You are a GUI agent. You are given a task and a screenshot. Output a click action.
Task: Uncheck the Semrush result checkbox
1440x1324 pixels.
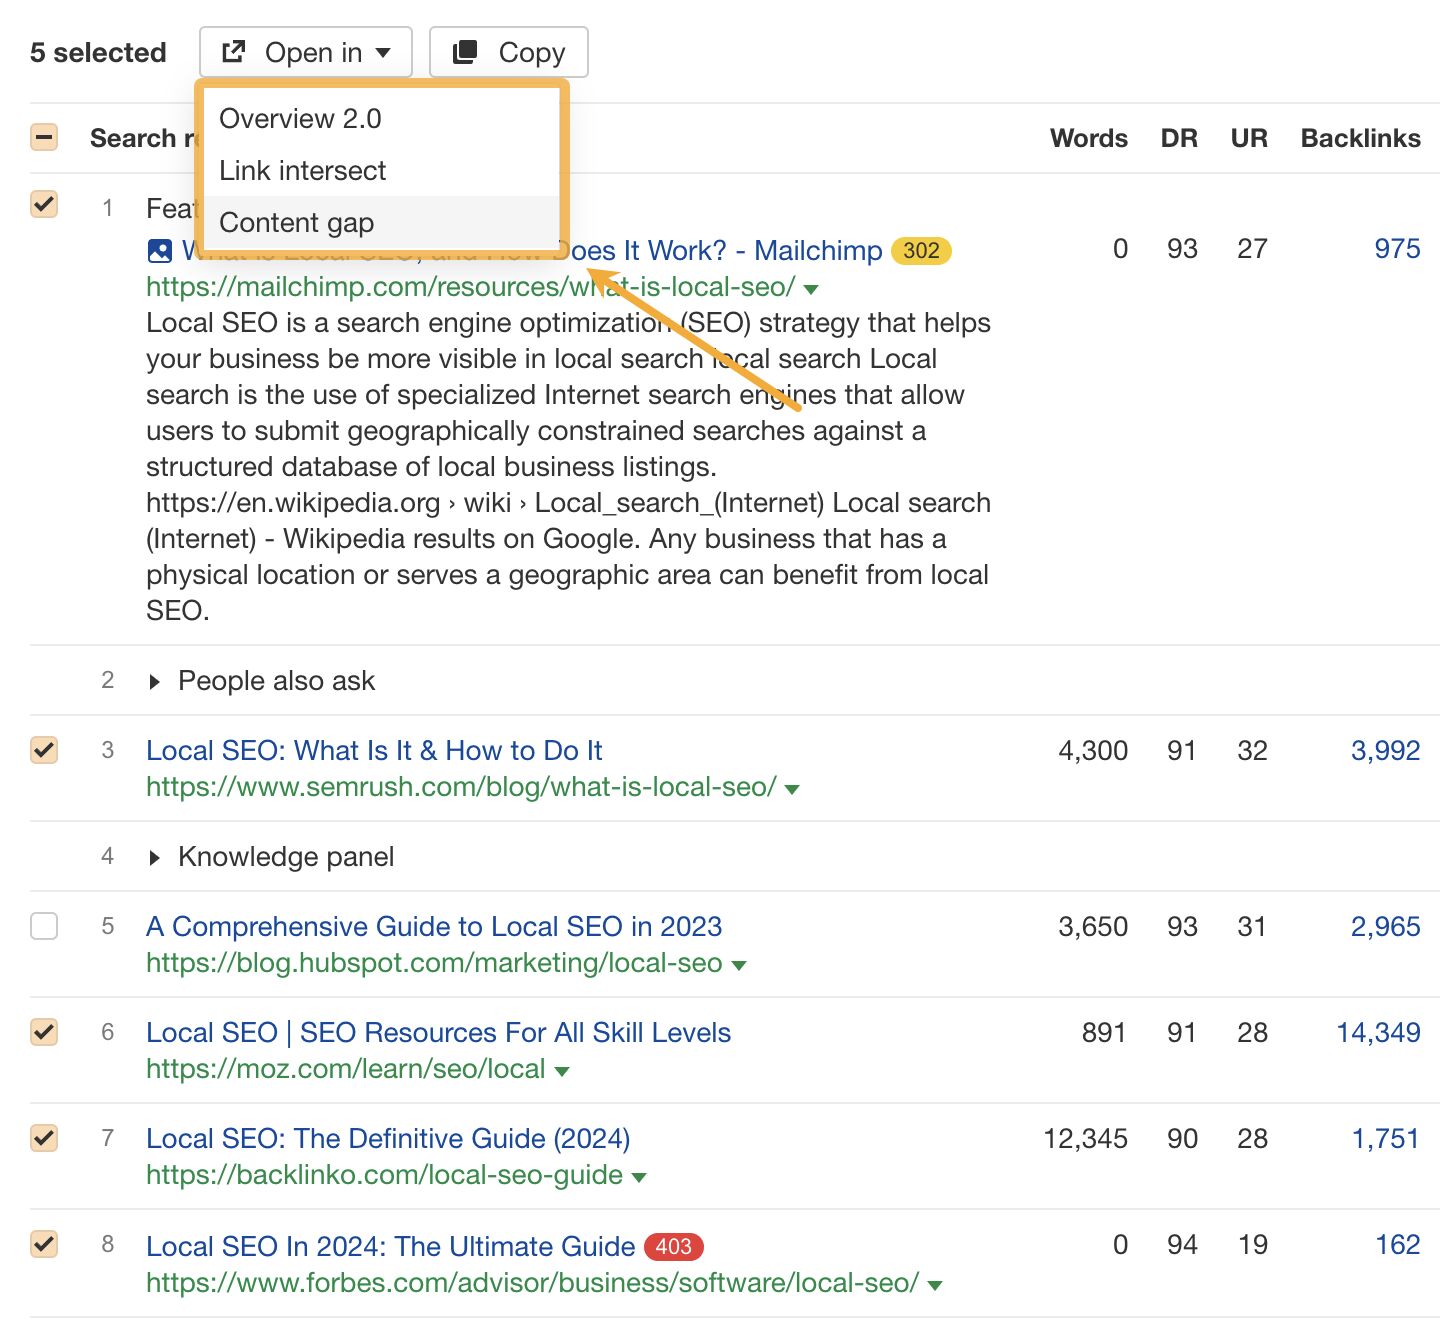(43, 750)
